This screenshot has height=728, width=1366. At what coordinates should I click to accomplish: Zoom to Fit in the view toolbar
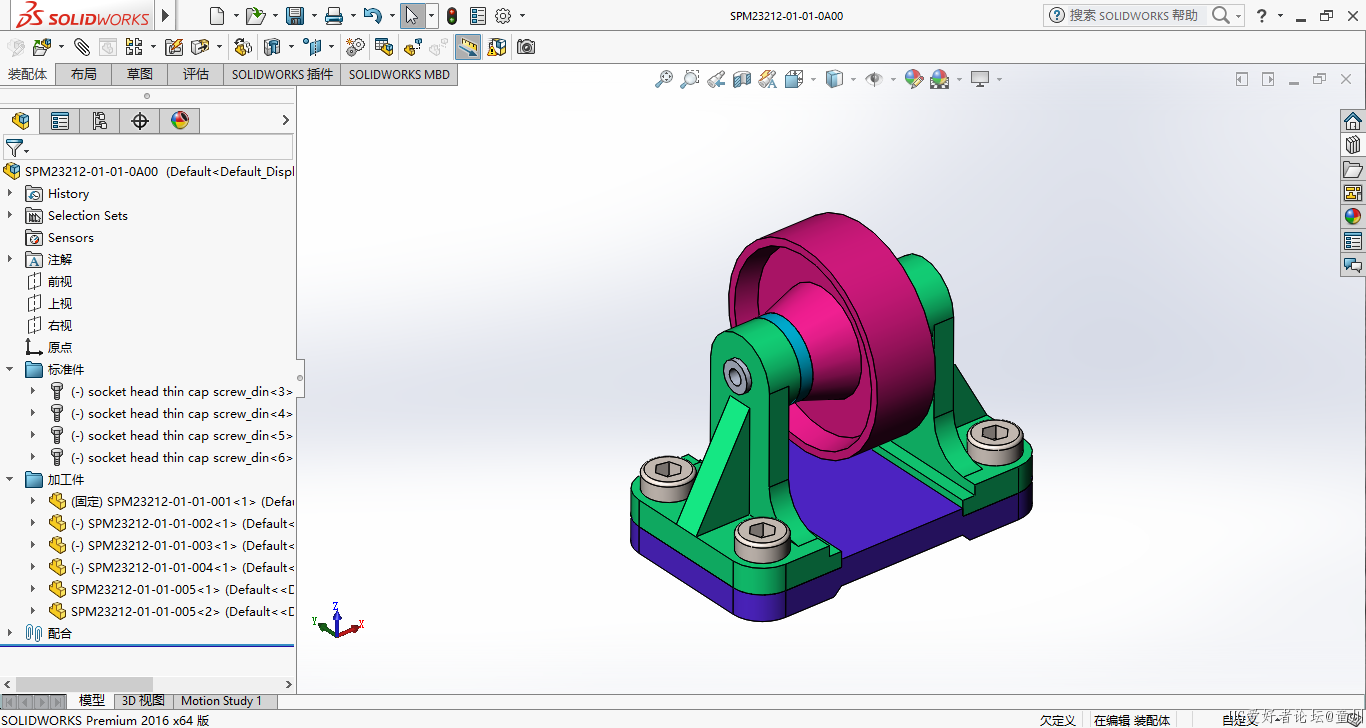[664, 79]
